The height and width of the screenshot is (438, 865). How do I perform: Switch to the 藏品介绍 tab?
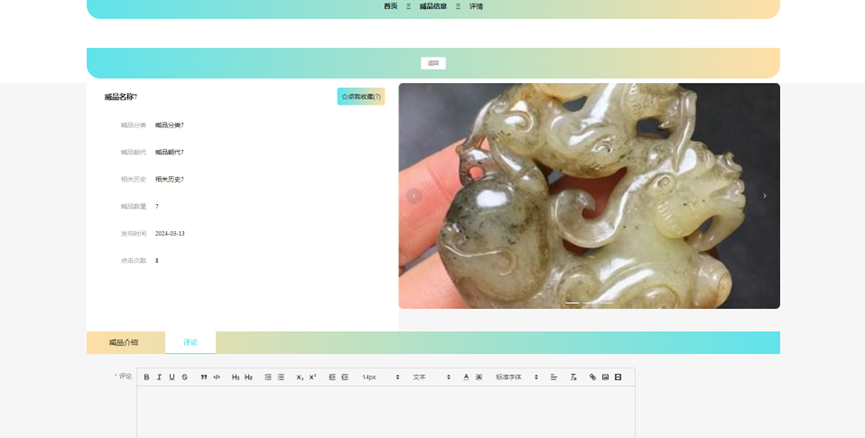tap(125, 343)
